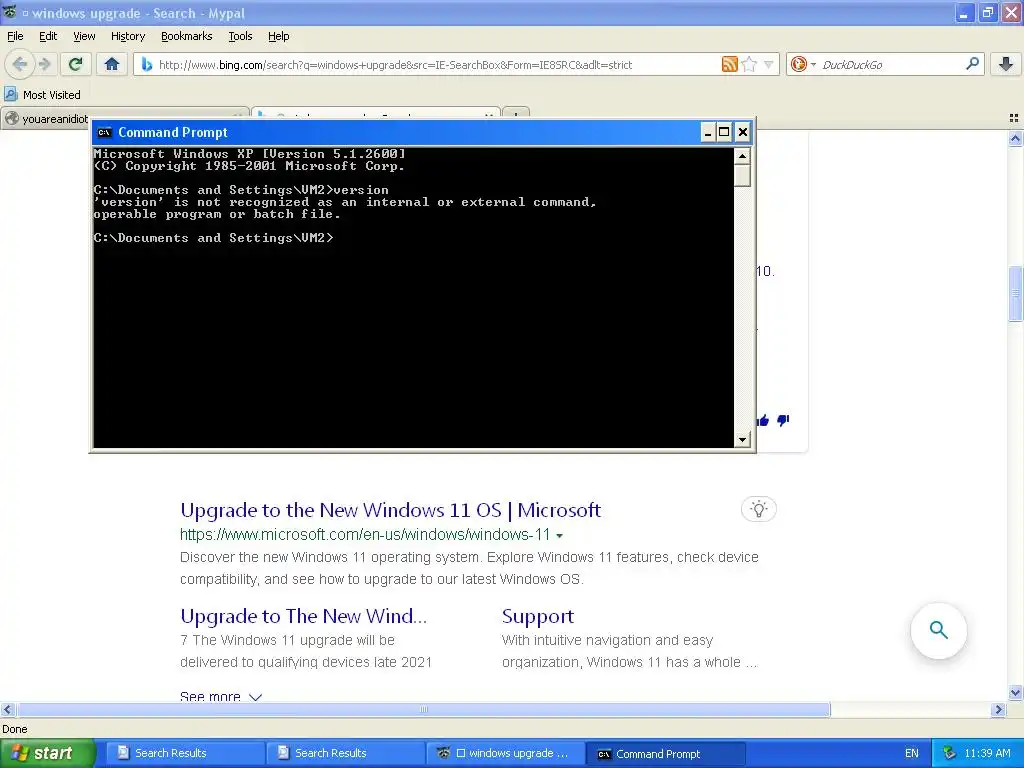1024x768 pixels.
Task: Open the History menu
Action: point(128,37)
